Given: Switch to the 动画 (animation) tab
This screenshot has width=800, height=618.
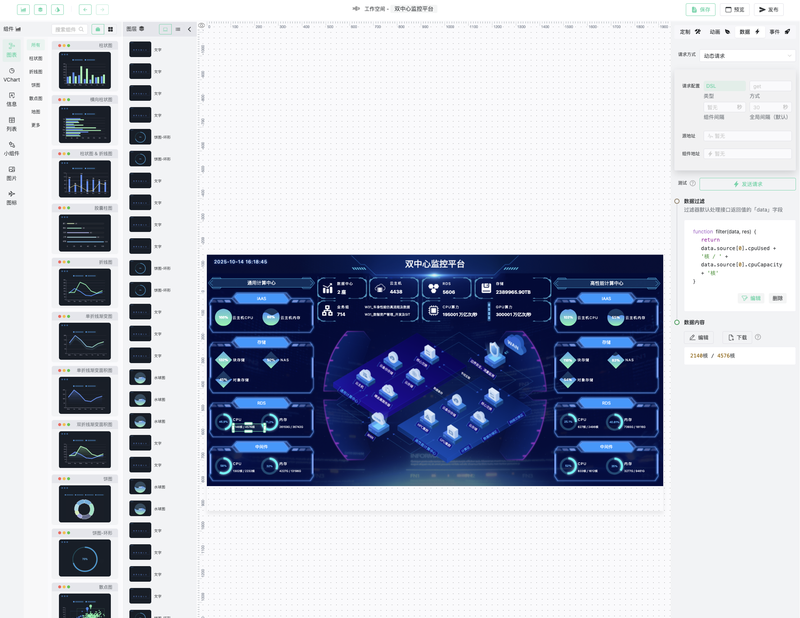Looking at the screenshot, I should point(720,32).
